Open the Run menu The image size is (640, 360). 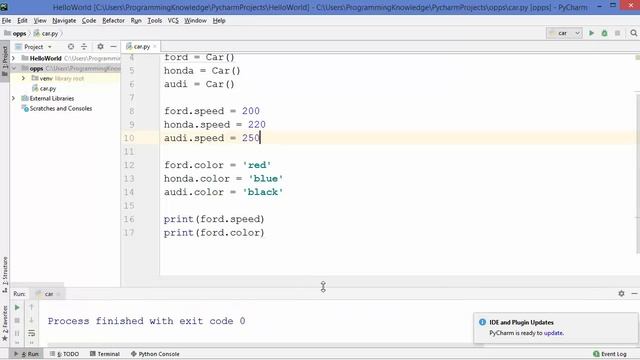coord(136,20)
